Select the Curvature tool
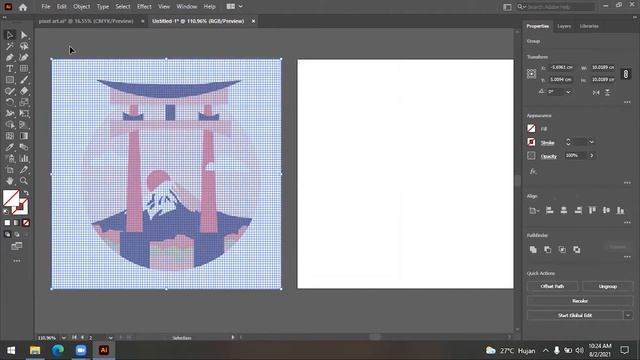This screenshot has width=640, height=360. tap(24, 58)
